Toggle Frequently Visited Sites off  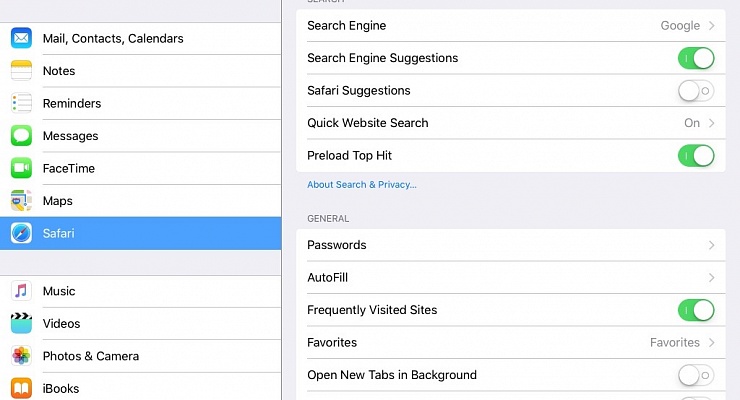pyautogui.click(x=696, y=310)
